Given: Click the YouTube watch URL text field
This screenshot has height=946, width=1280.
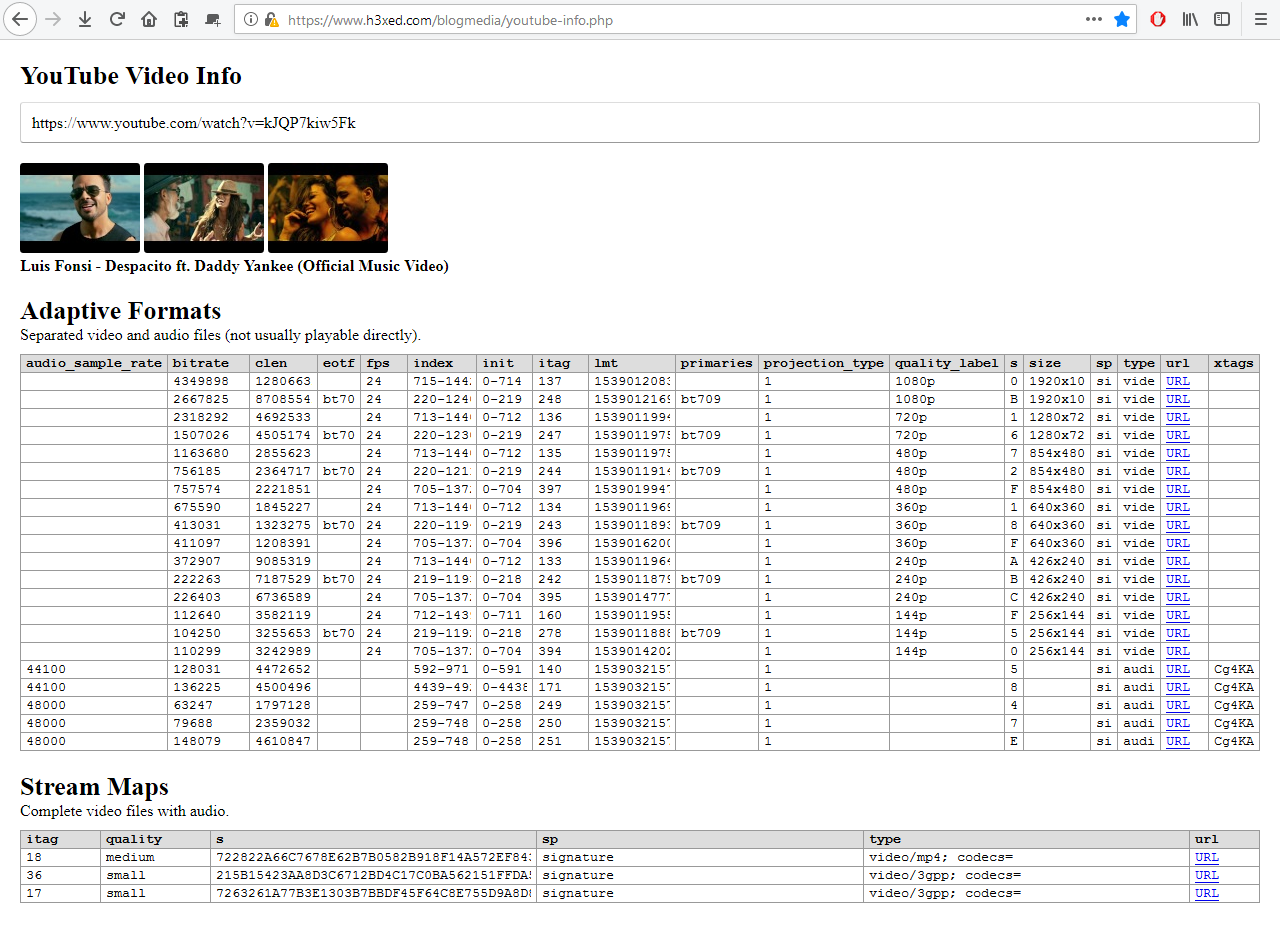Looking at the screenshot, I should 639,123.
